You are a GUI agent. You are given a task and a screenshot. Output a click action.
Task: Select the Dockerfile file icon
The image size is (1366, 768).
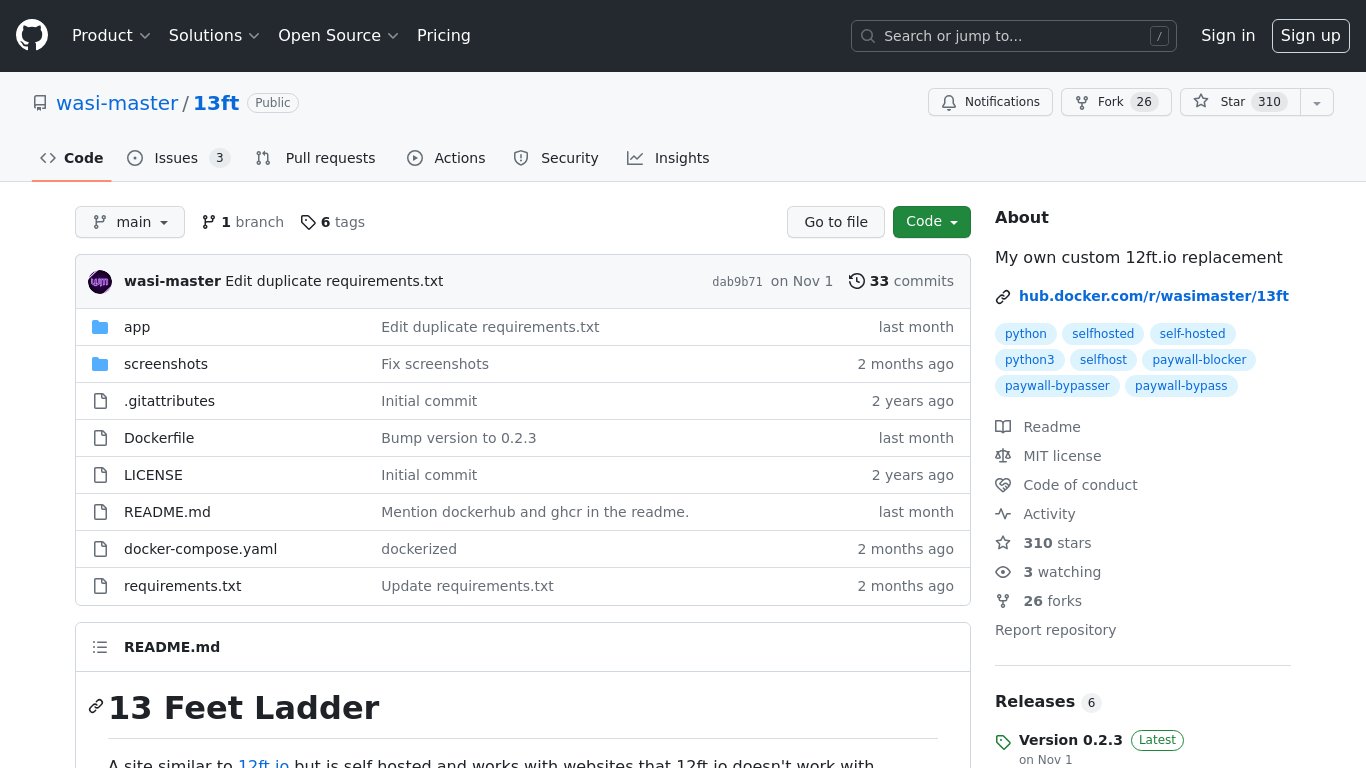point(100,438)
